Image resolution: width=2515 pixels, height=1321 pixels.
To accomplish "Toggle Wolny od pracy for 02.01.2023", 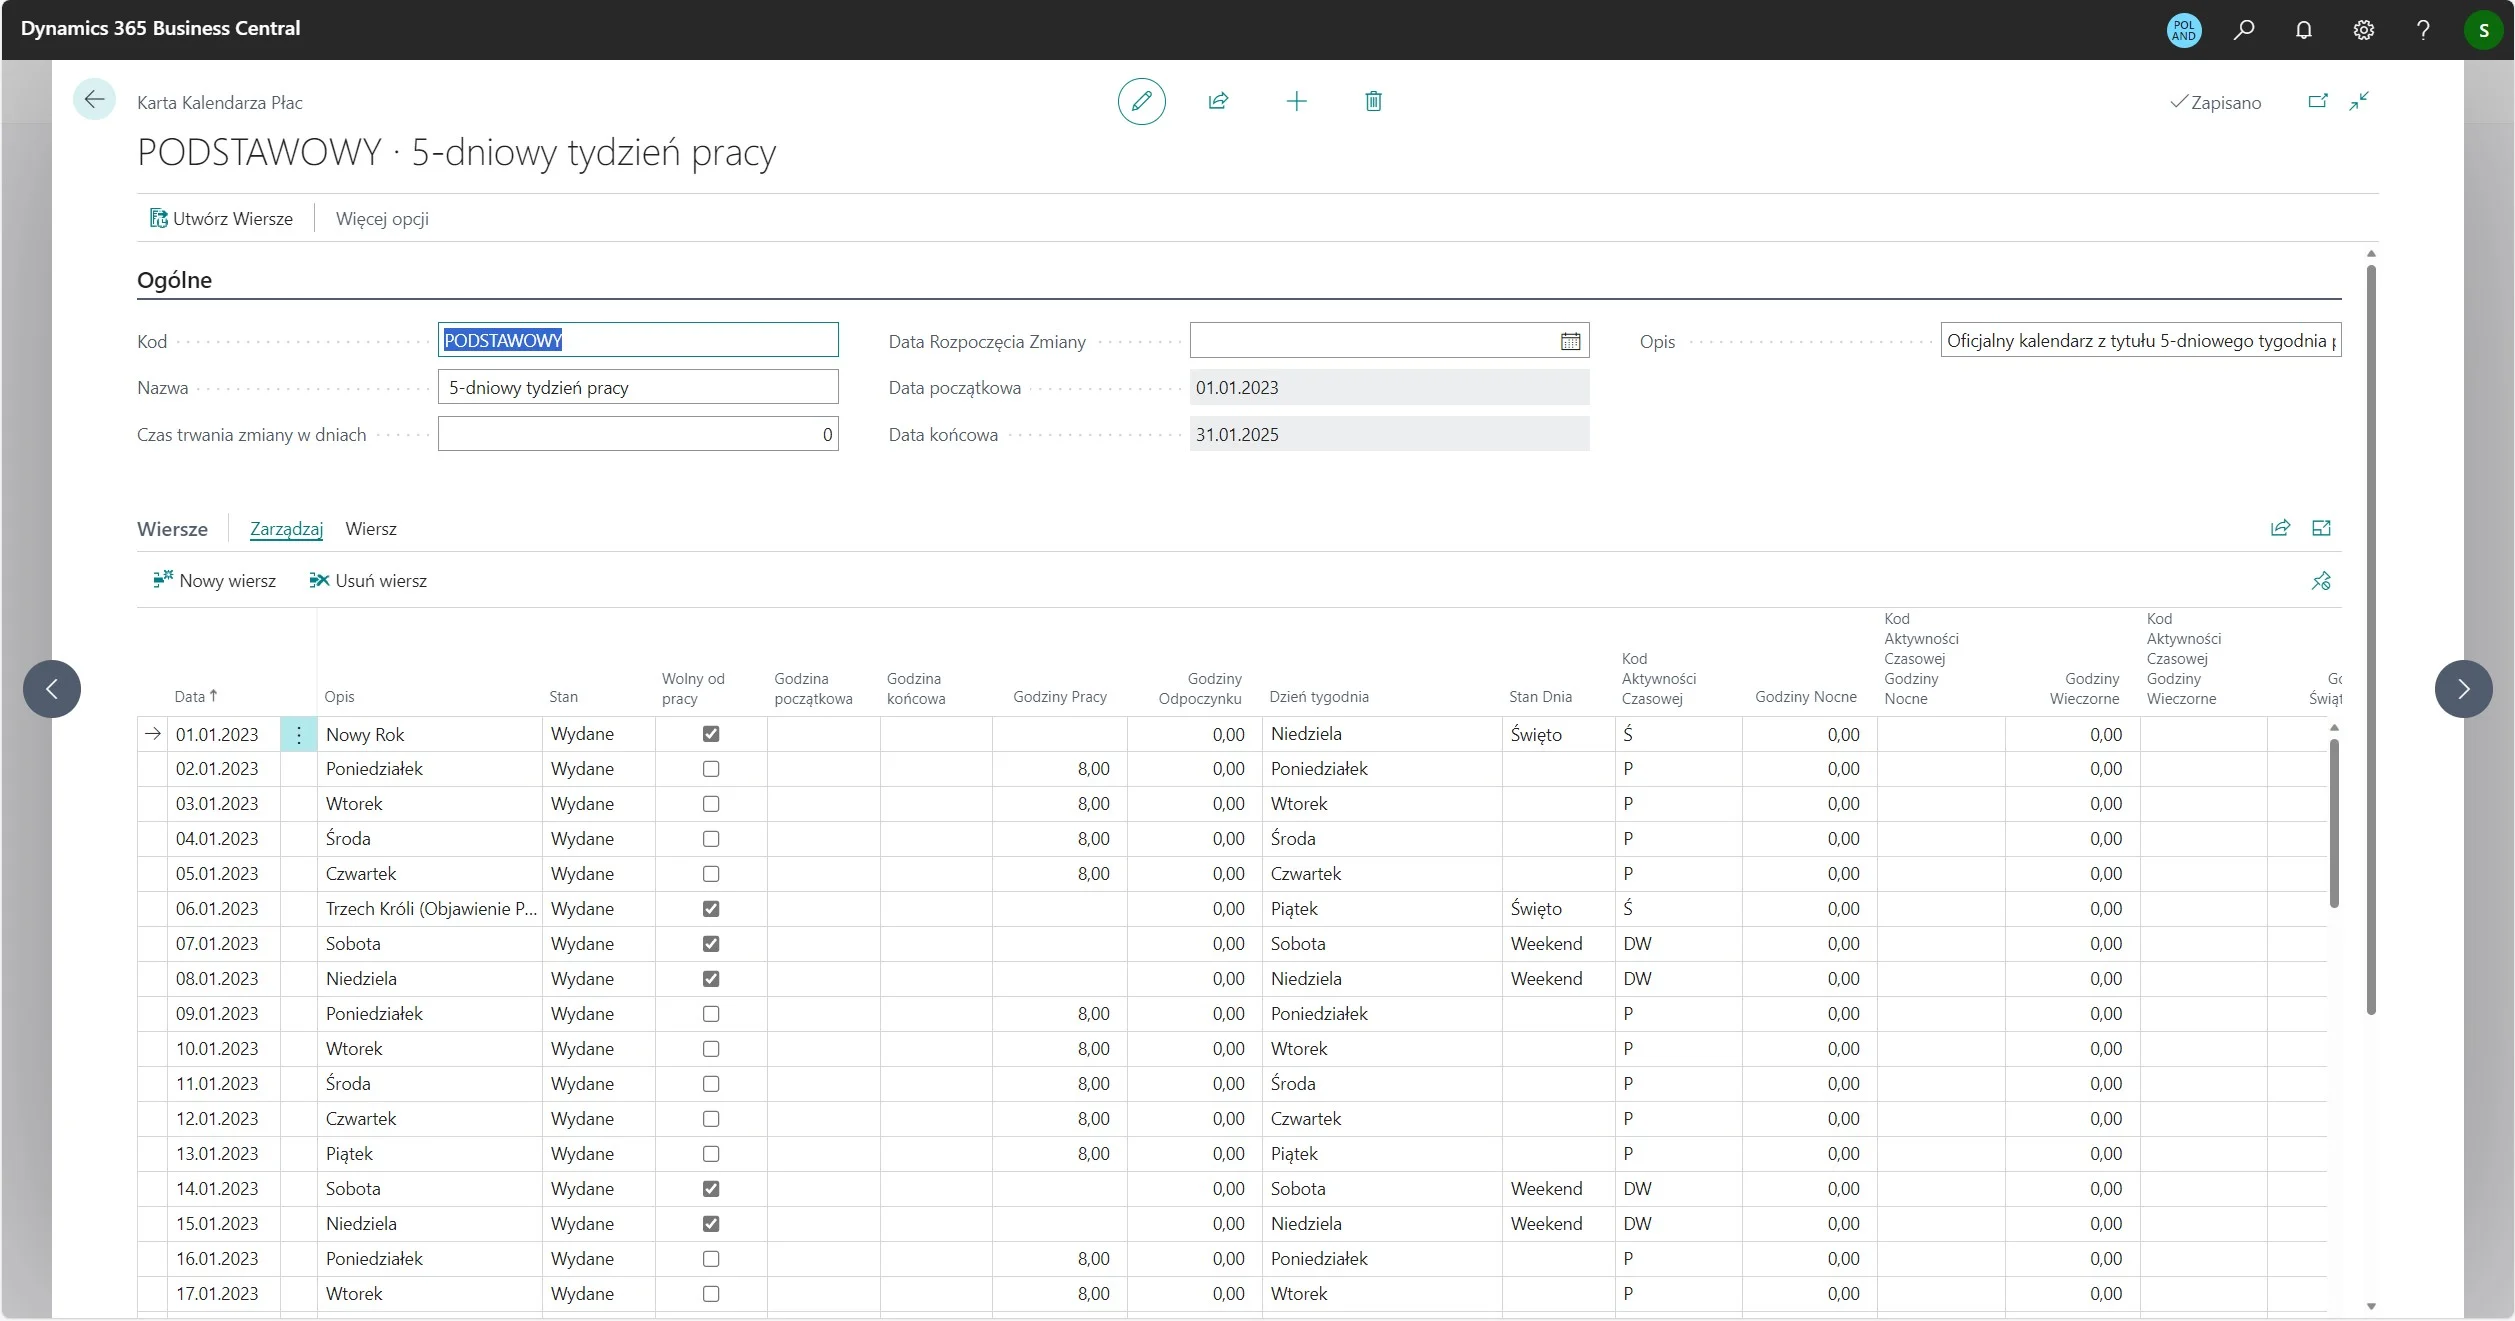I will click(711, 769).
